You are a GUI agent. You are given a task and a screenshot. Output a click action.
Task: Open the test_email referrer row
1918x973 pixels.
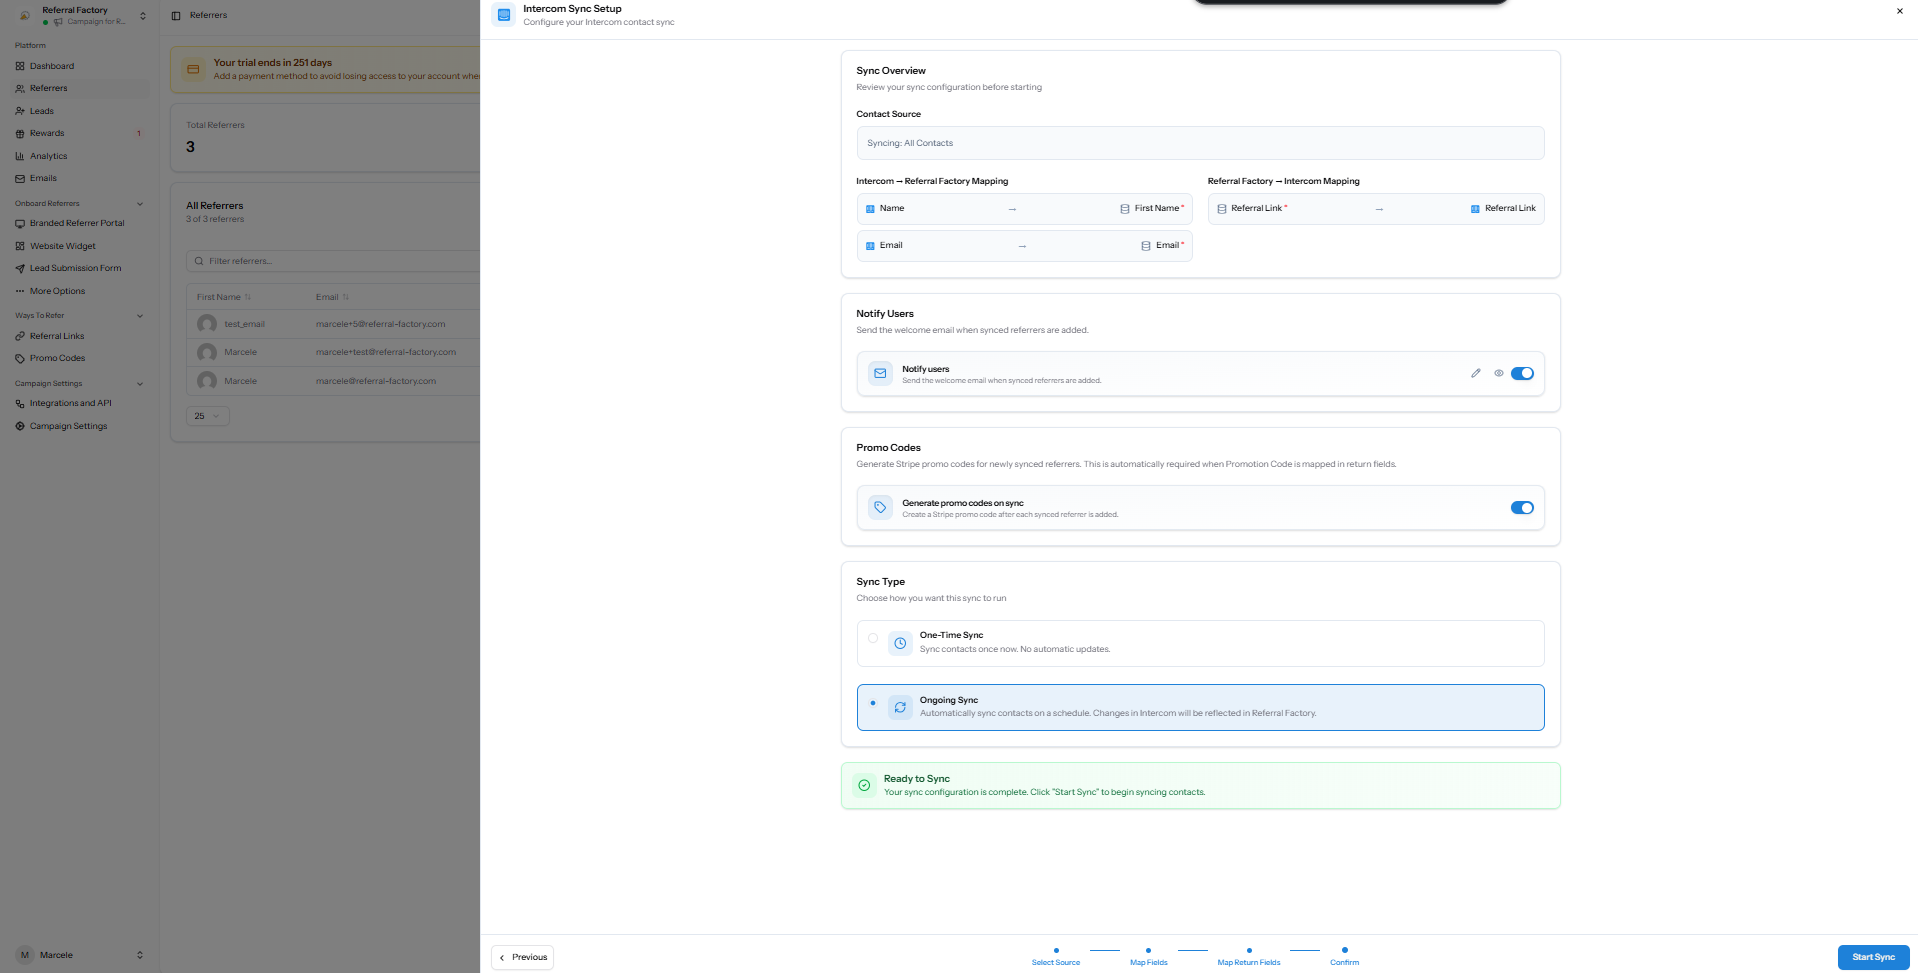[334, 324]
